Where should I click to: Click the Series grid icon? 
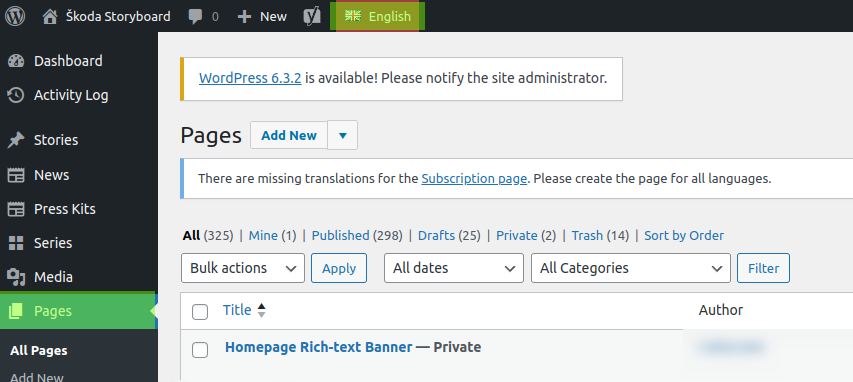[16, 243]
